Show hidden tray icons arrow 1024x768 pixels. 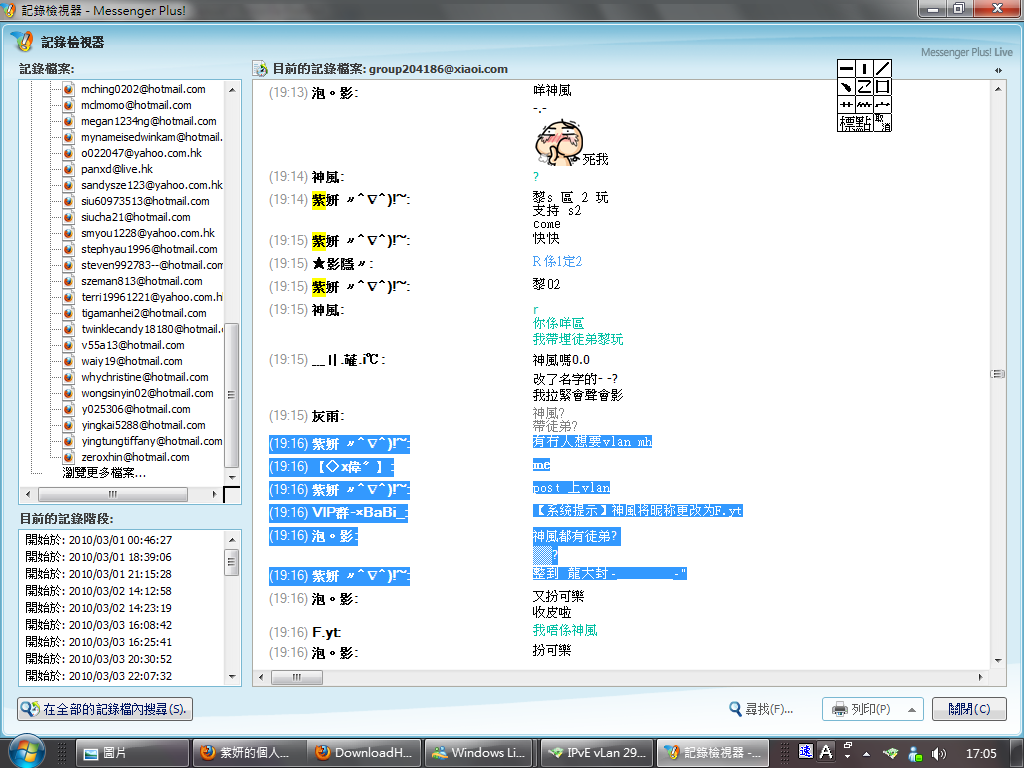[x=867, y=754]
